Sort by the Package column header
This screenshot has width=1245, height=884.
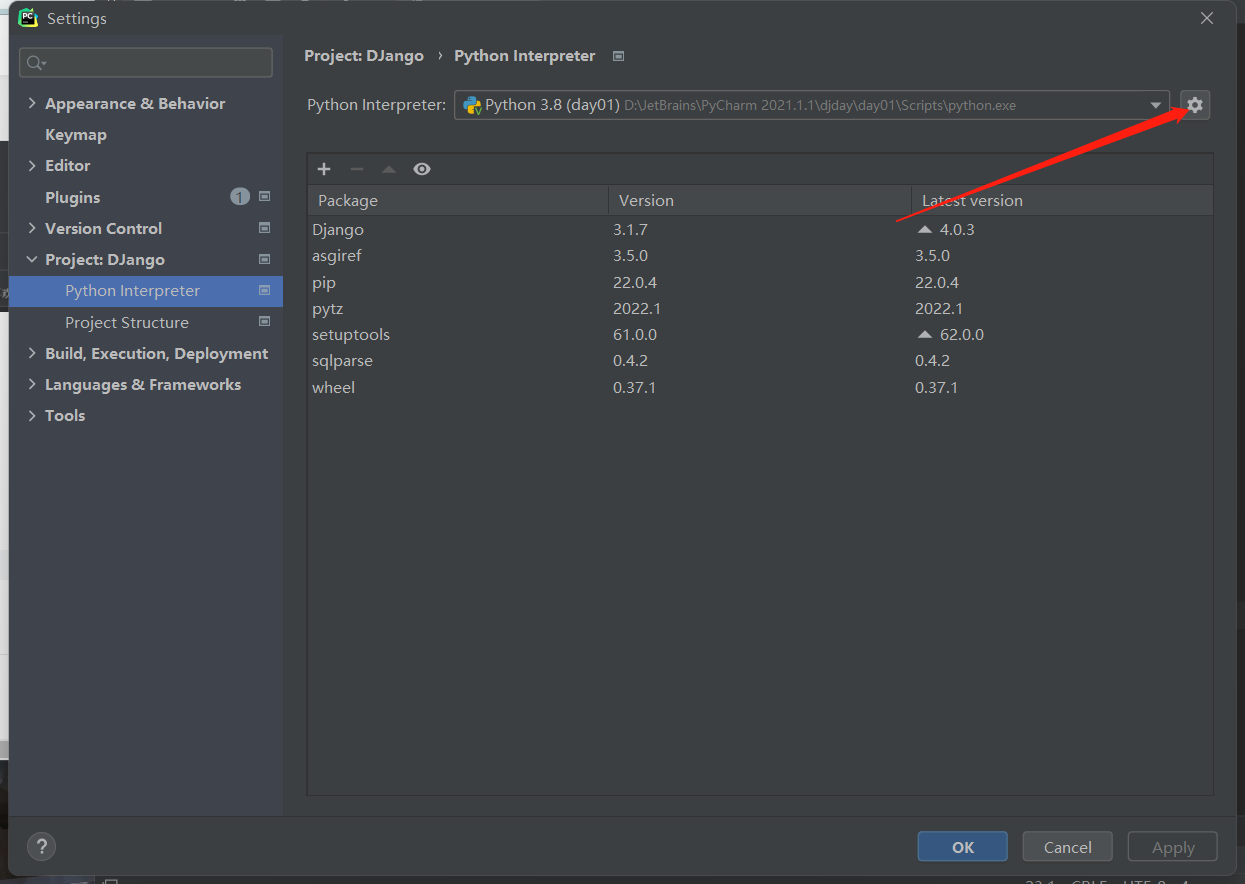pos(458,200)
